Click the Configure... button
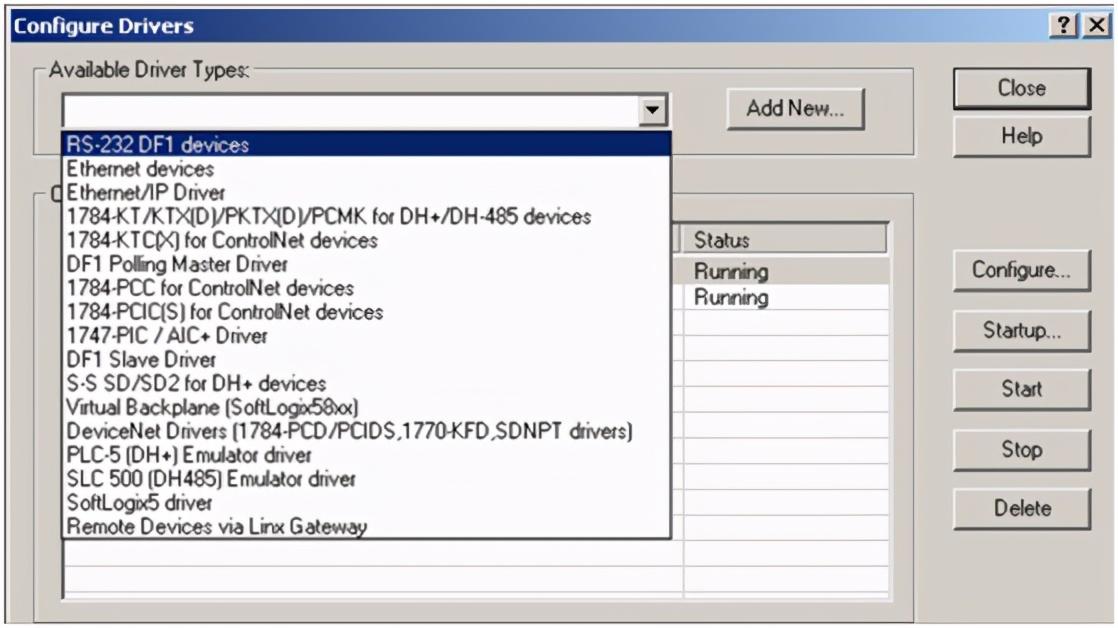The height and width of the screenshot is (628, 1118). pos(1022,270)
